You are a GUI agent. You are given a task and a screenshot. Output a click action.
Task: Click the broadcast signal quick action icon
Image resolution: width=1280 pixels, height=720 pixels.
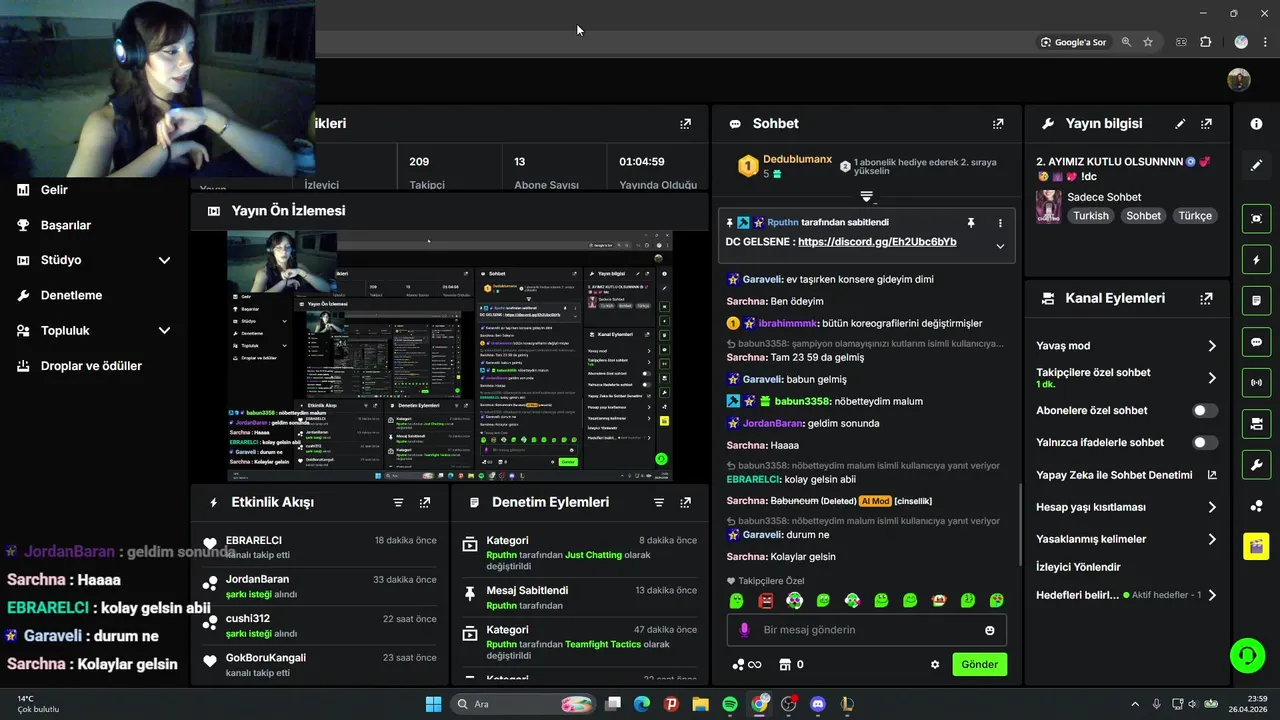[x=1256, y=383]
